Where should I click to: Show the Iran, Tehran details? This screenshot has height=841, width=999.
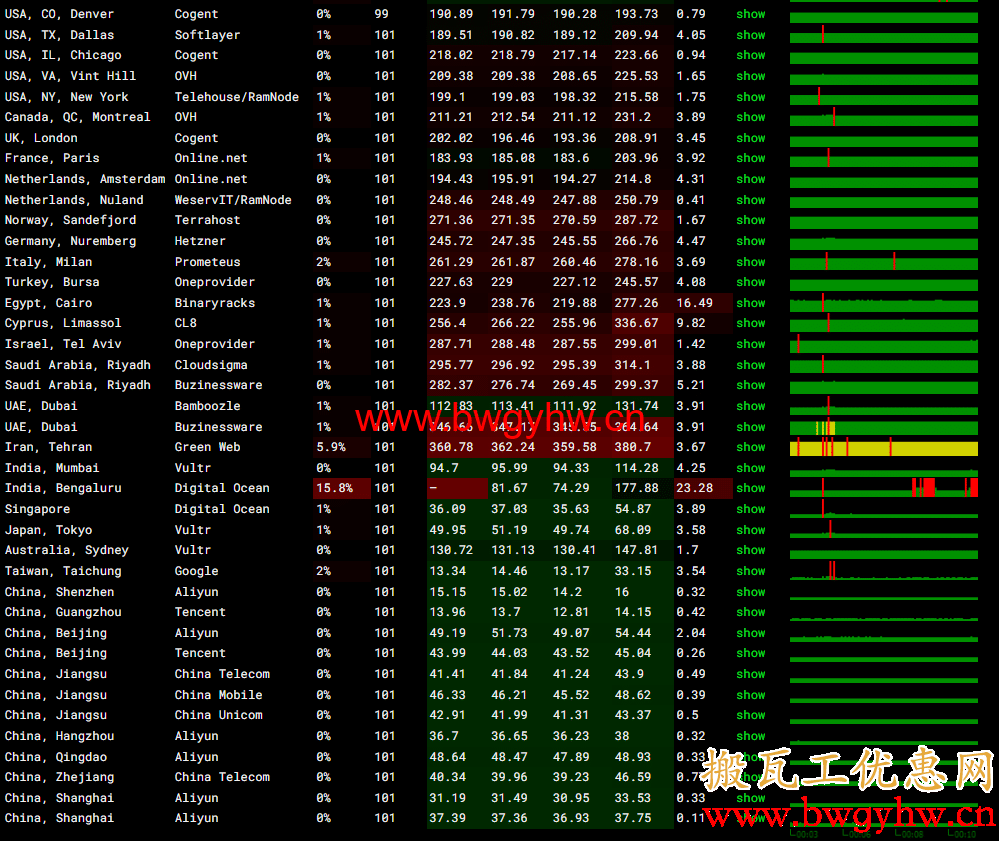751,447
